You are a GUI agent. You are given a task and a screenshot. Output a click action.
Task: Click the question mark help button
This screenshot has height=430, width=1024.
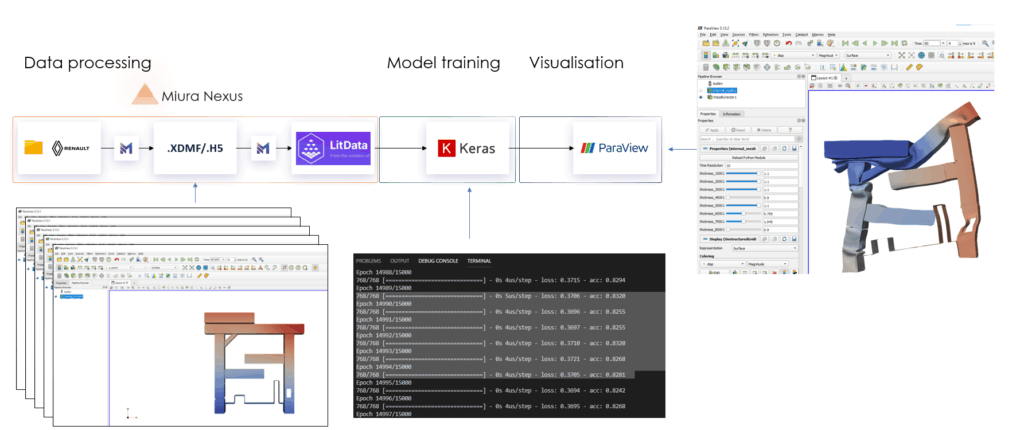click(x=790, y=130)
